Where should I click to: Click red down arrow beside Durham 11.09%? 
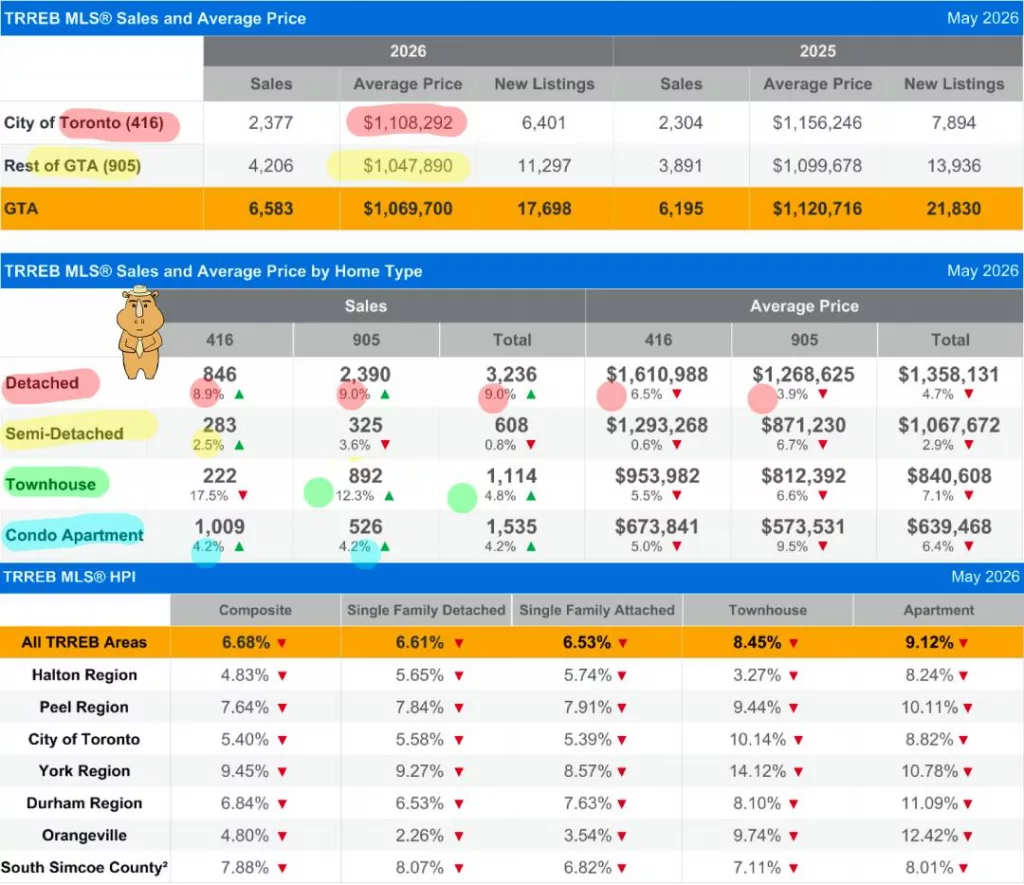pyautogui.click(x=968, y=804)
